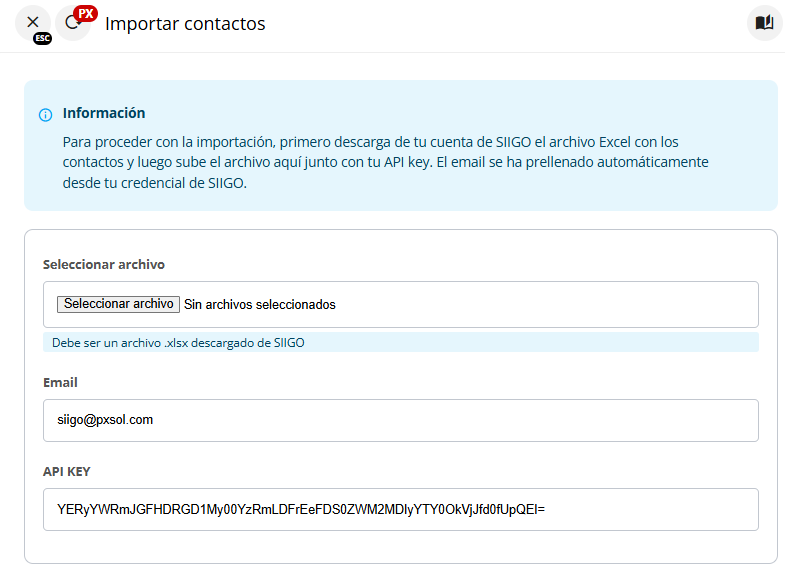The width and height of the screenshot is (785, 565).
Task: Click the API key value text
Action: (300, 509)
